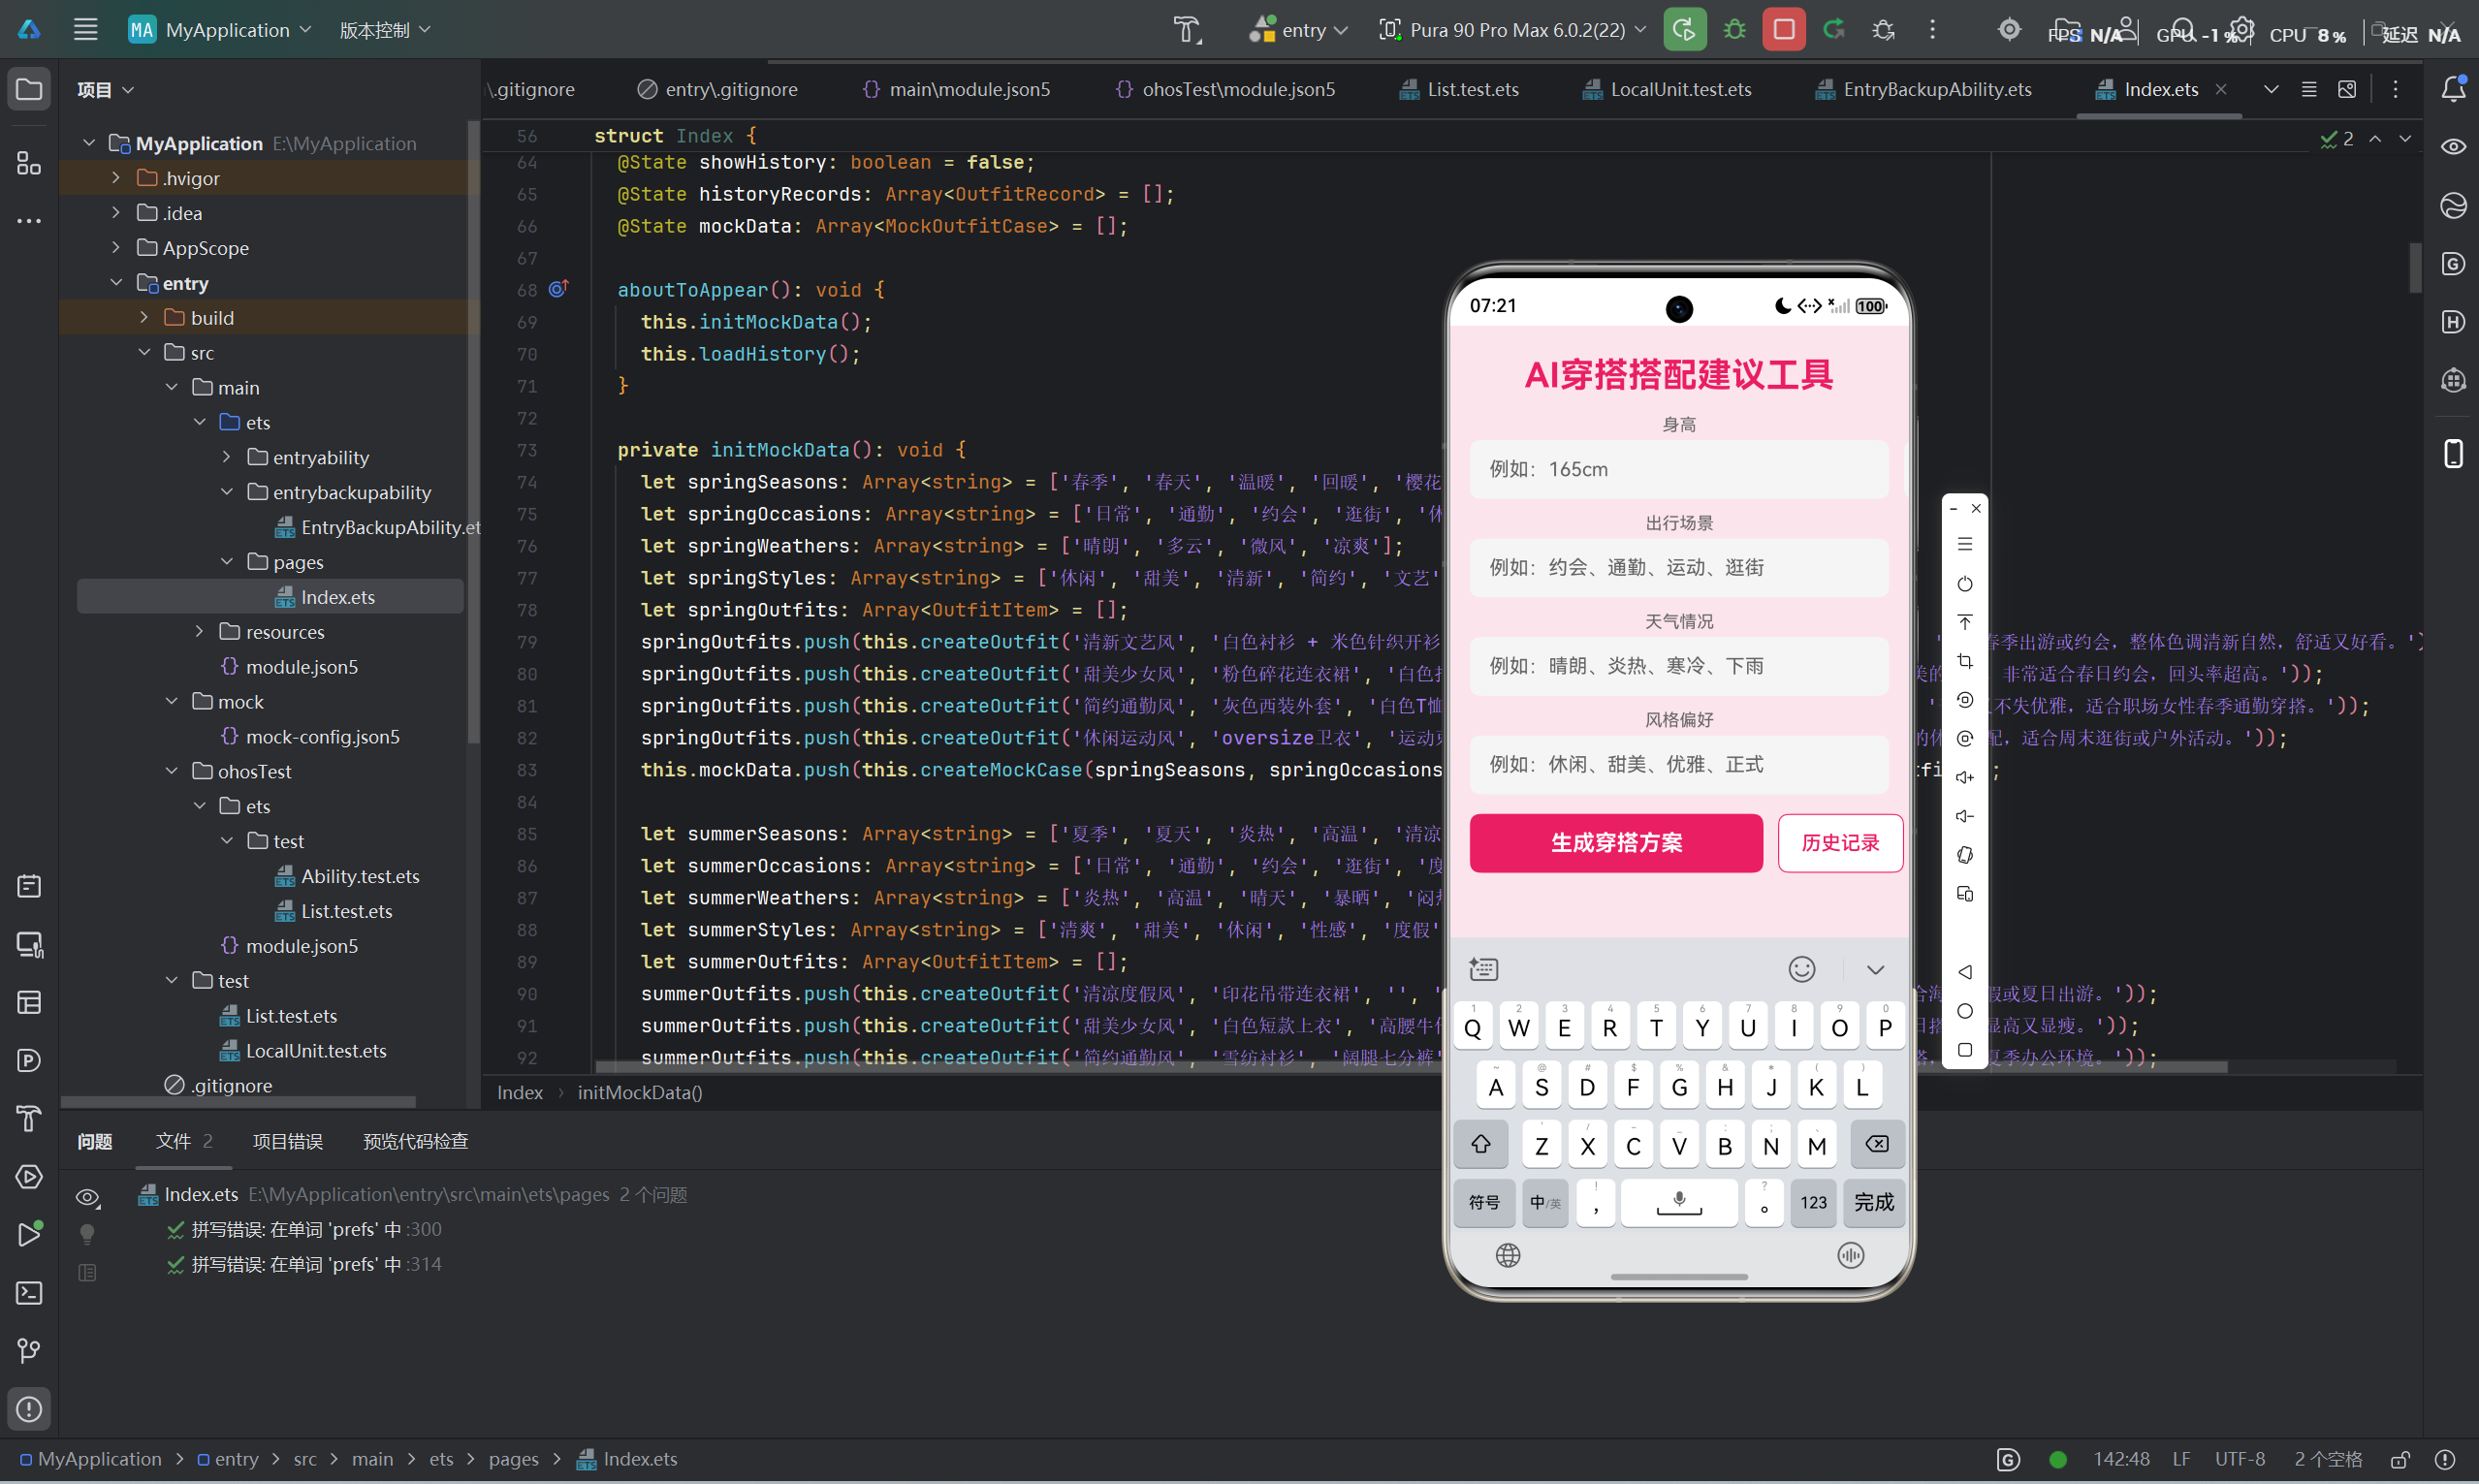The image size is (2479, 1484).
Task: Toggle the 符号 symbol keyboard key
Action: click(x=1484, y=1203)
